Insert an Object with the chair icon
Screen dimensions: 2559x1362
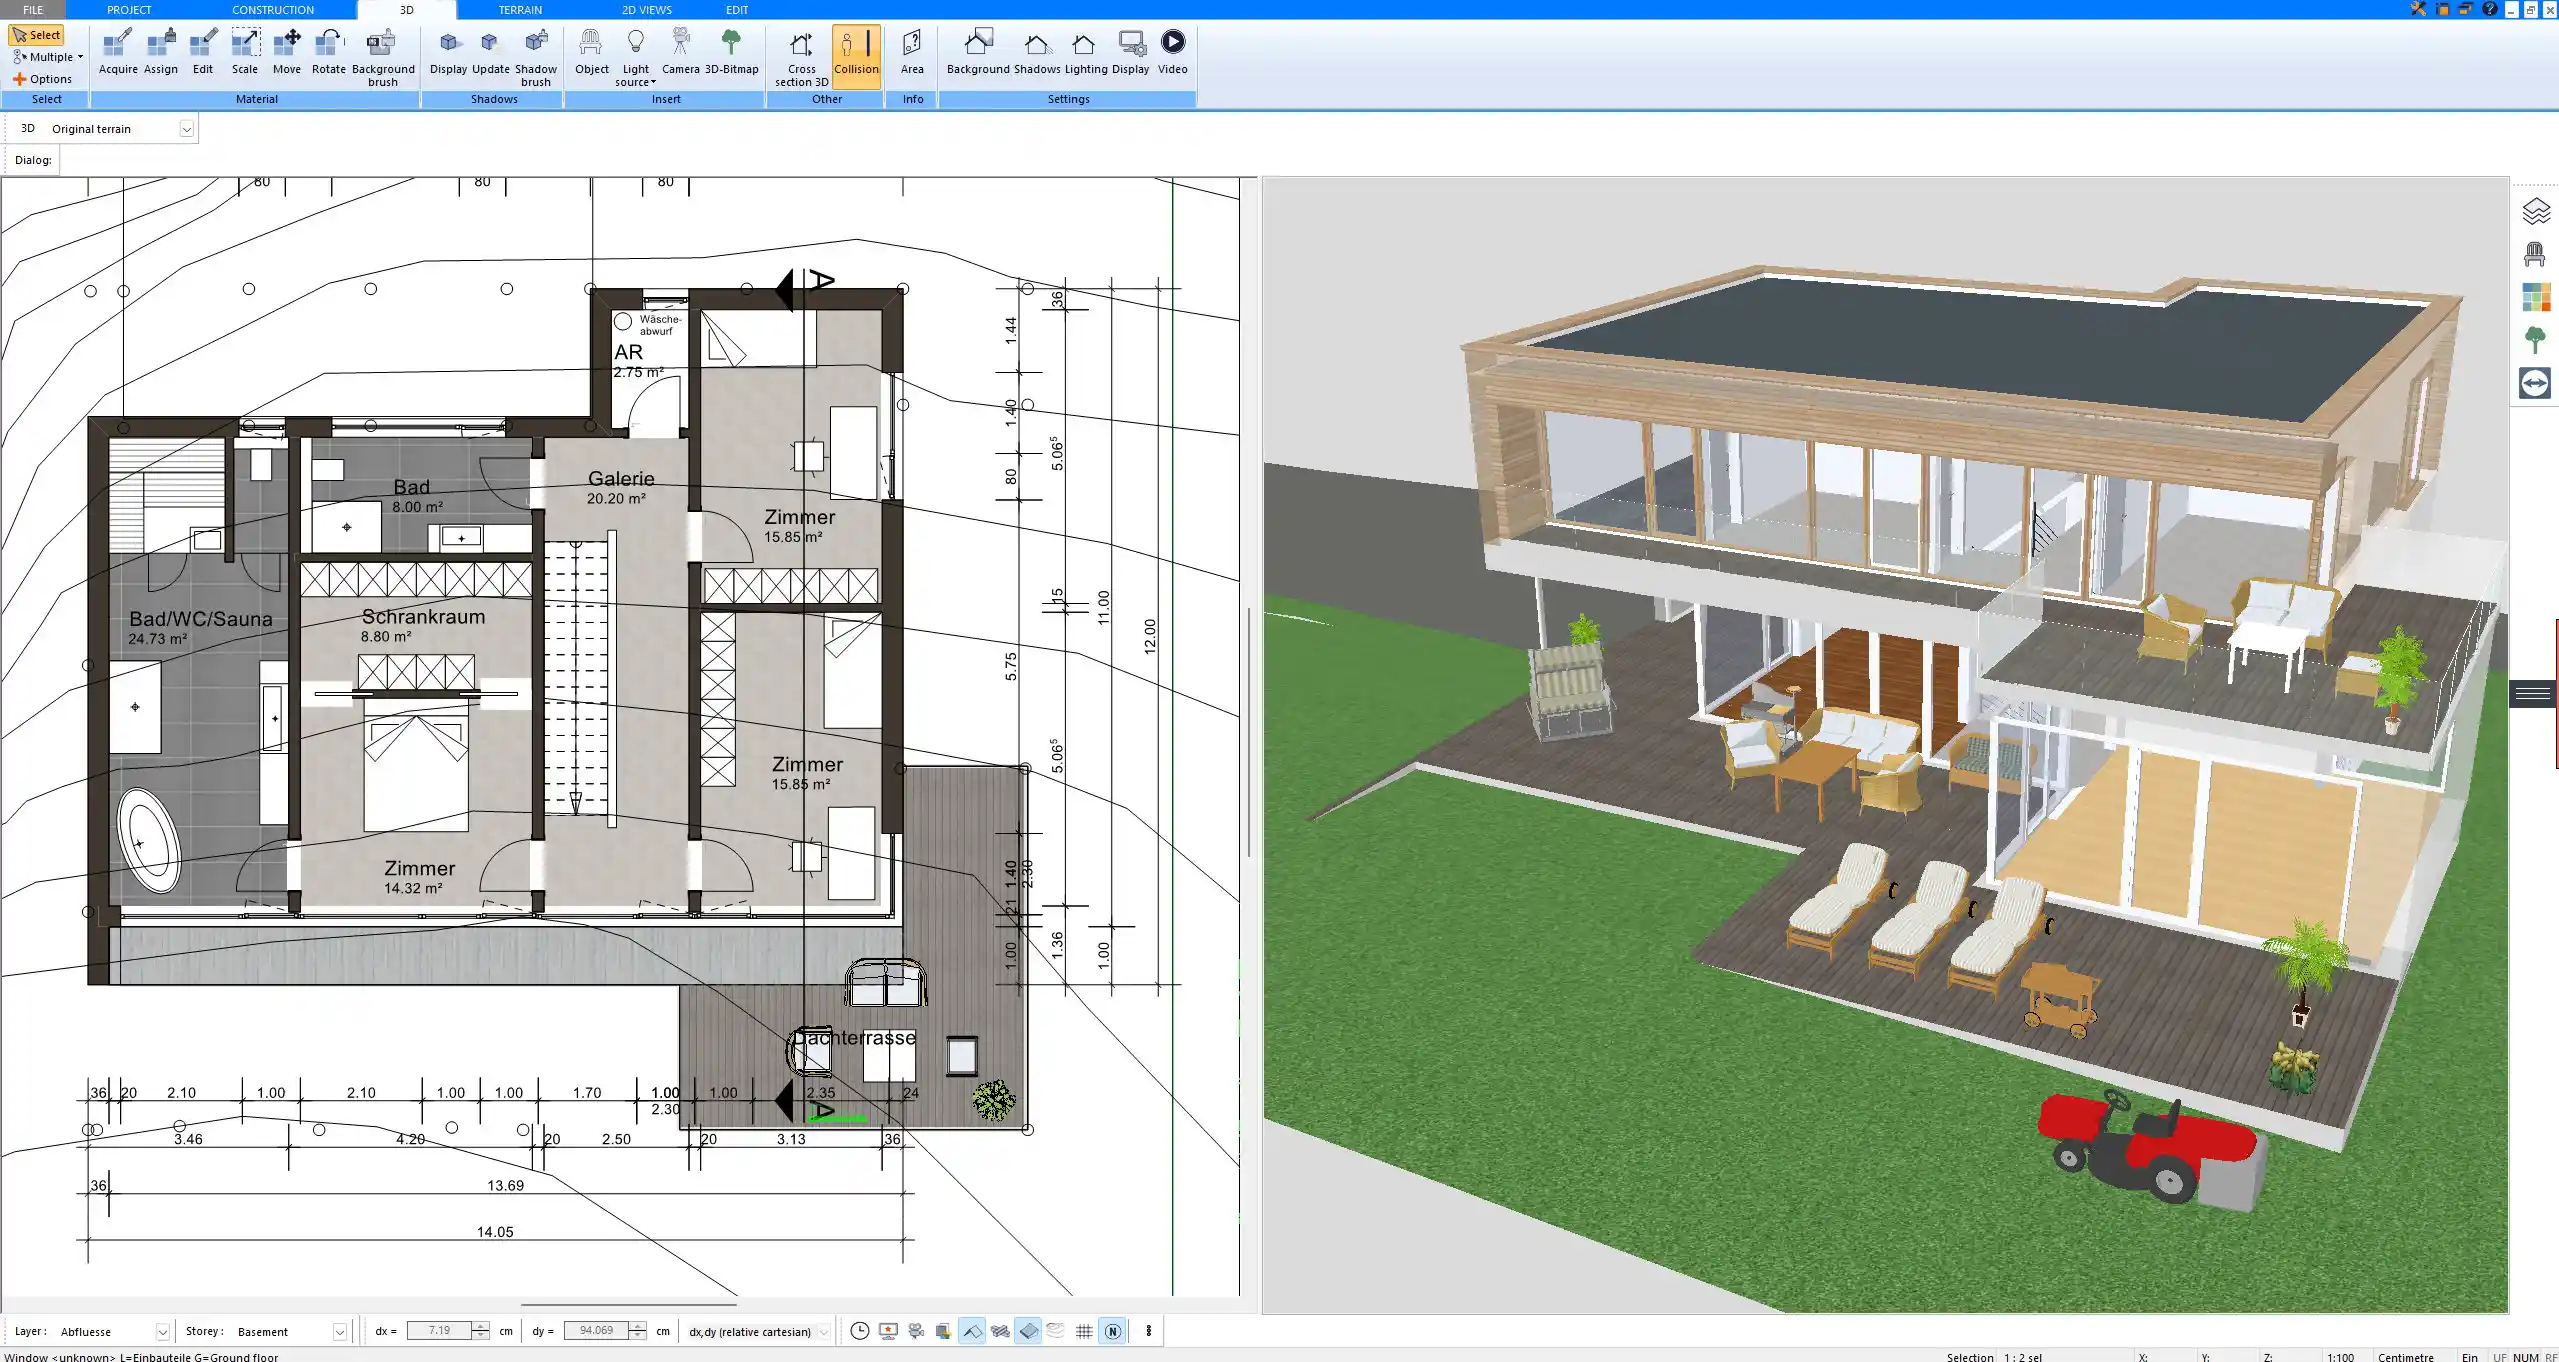[592, 52]
